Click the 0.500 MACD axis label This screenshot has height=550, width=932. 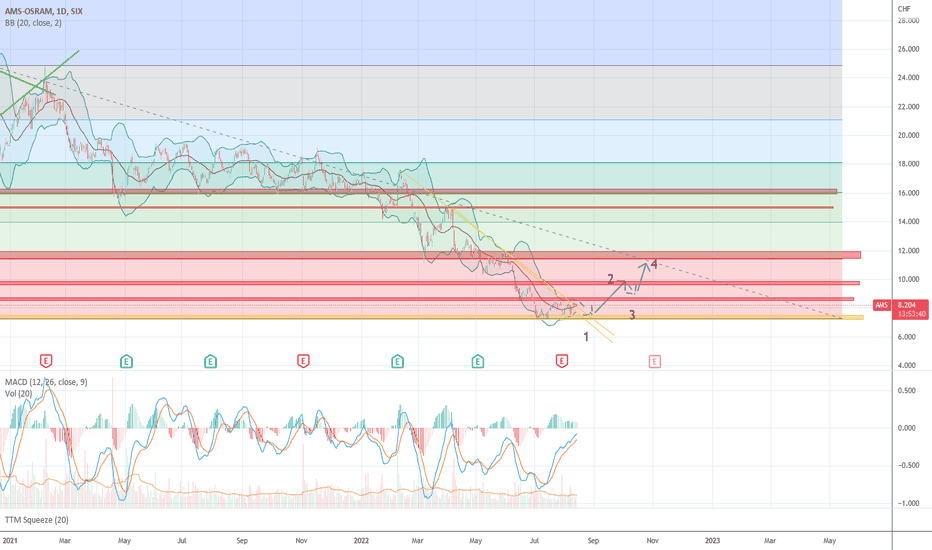(x=906, y=391)
